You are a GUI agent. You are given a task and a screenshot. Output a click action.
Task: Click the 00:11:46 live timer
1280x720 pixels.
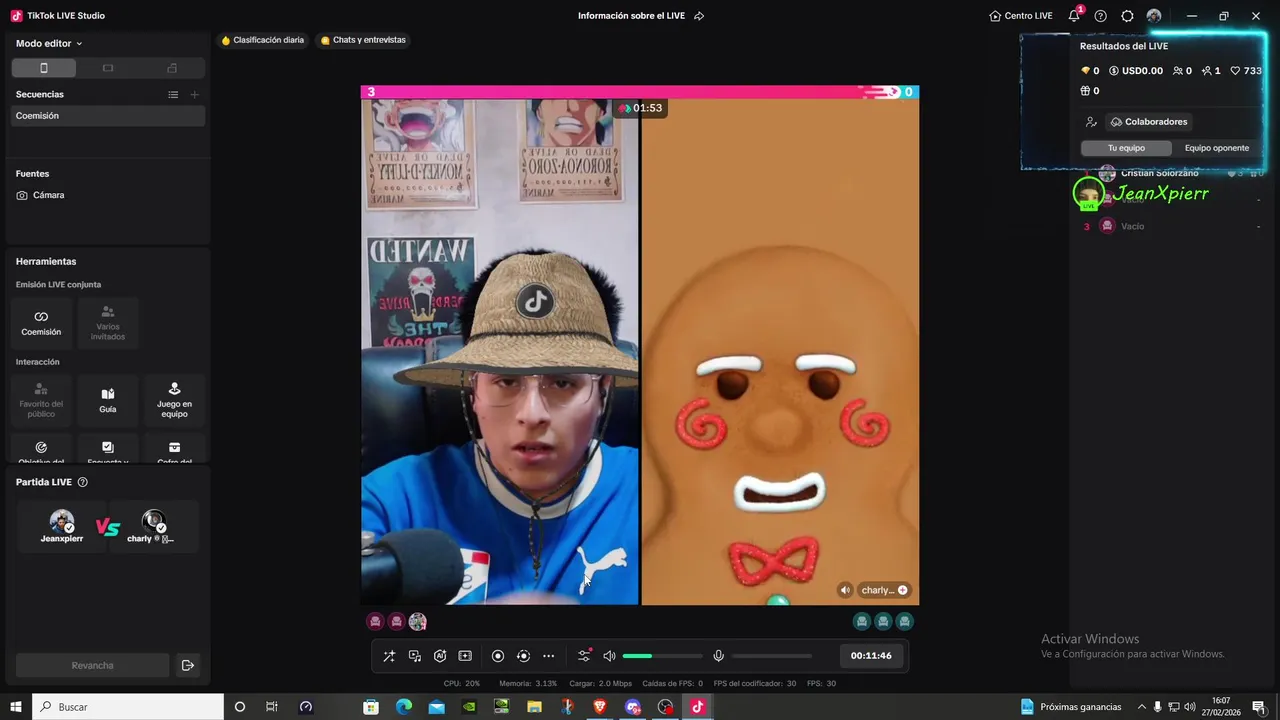[x=871, y=656]
